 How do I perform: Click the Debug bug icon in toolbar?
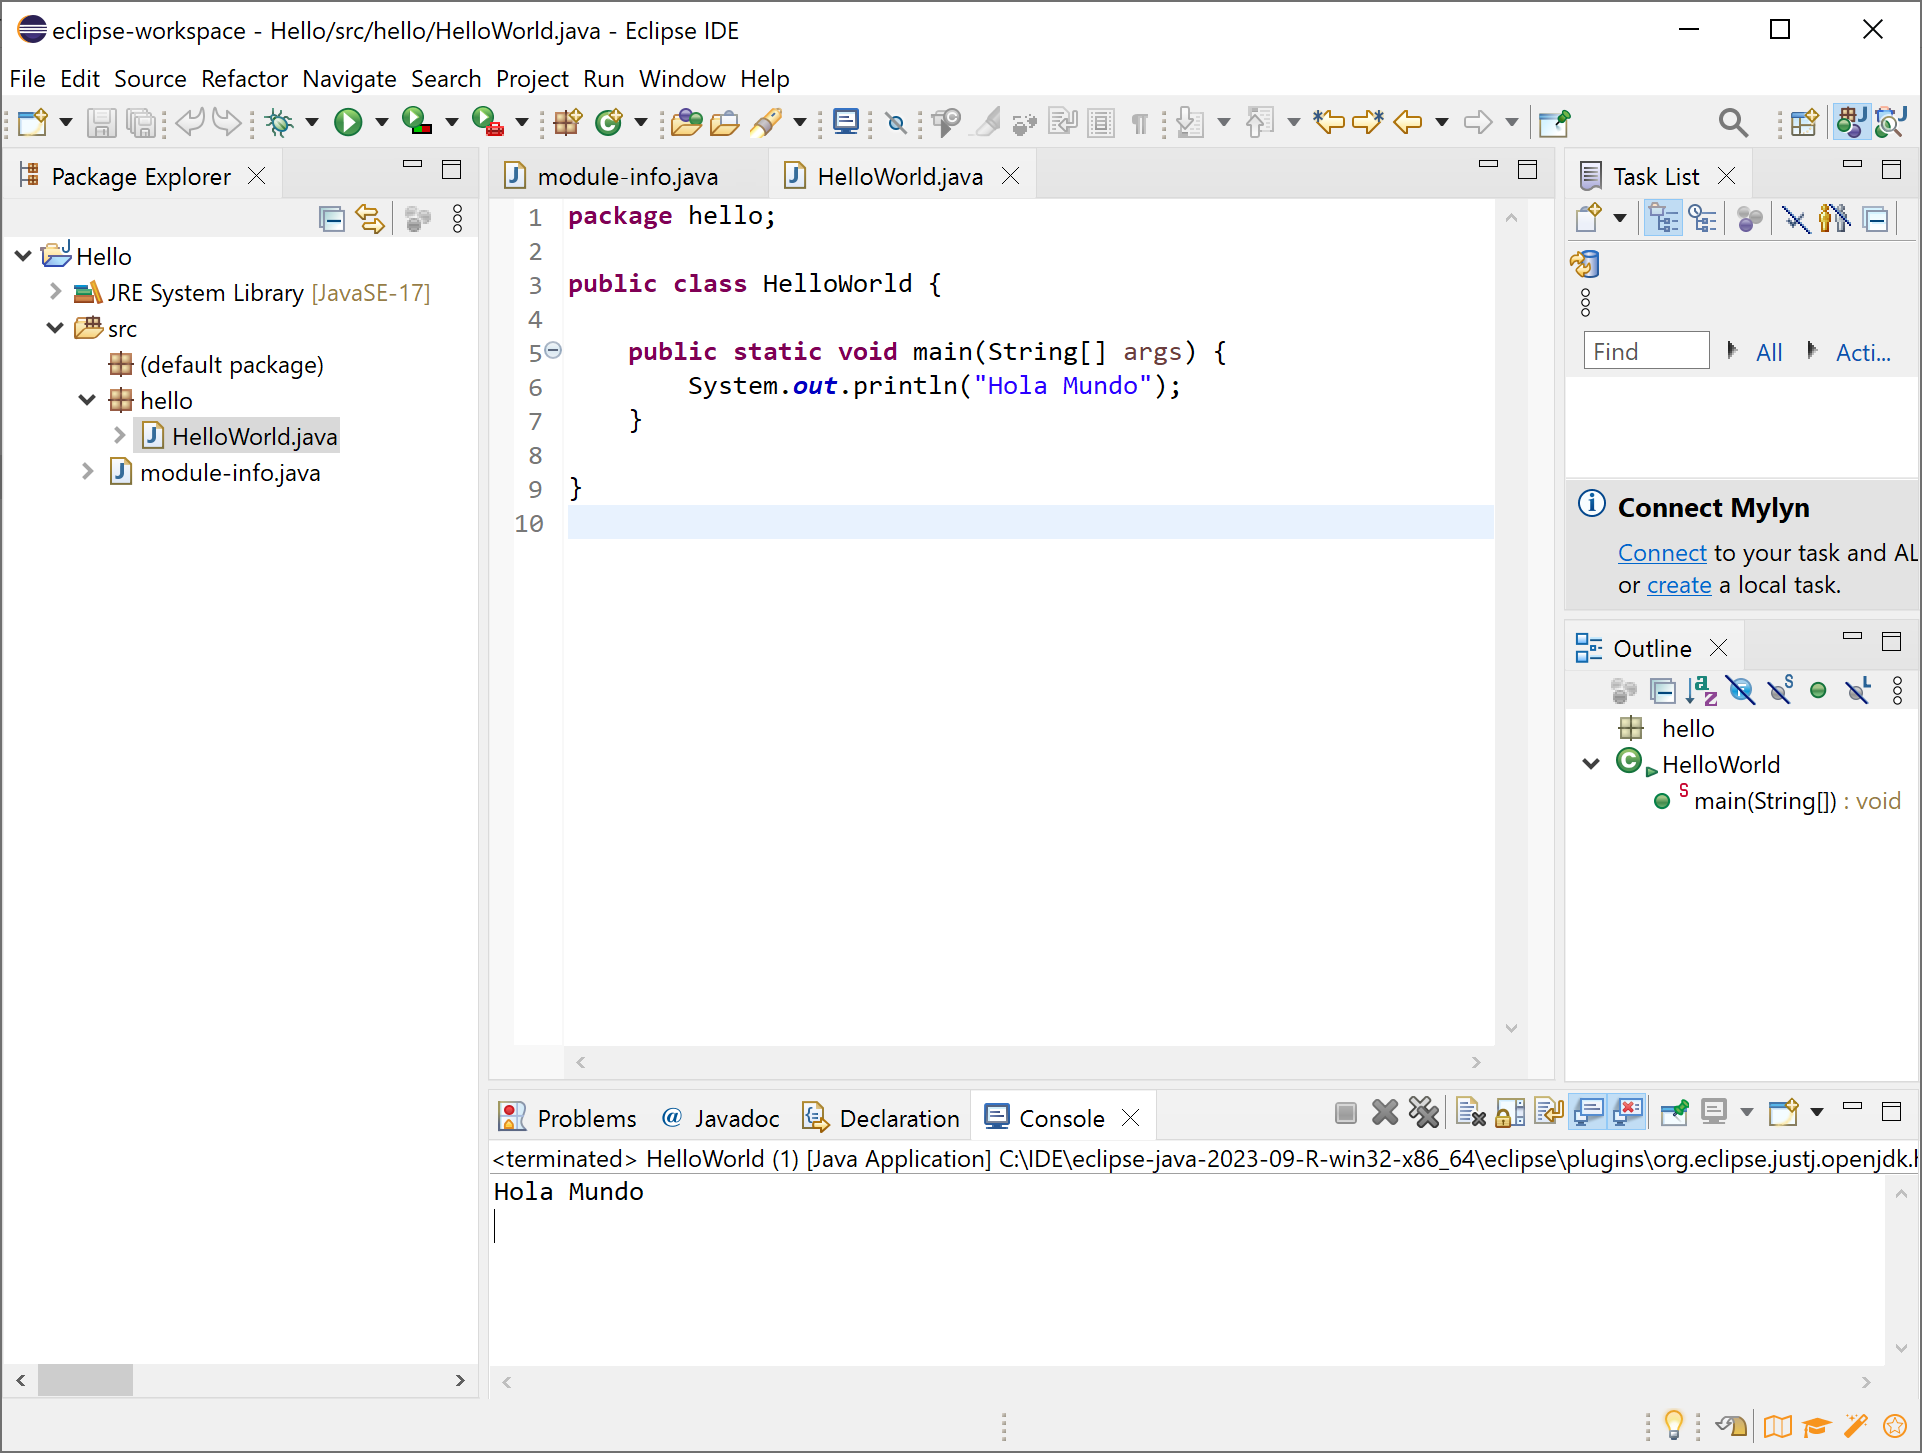point(280,122)
